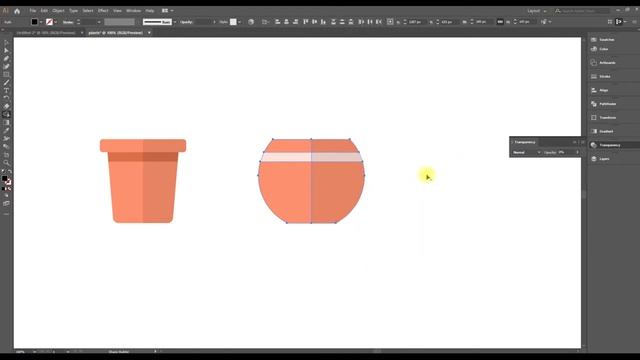Open the Select menu

click(x=88, y=11)
